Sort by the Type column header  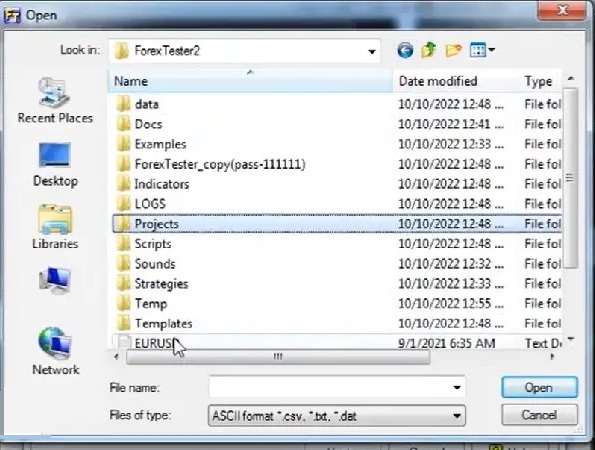click(540, 81)
